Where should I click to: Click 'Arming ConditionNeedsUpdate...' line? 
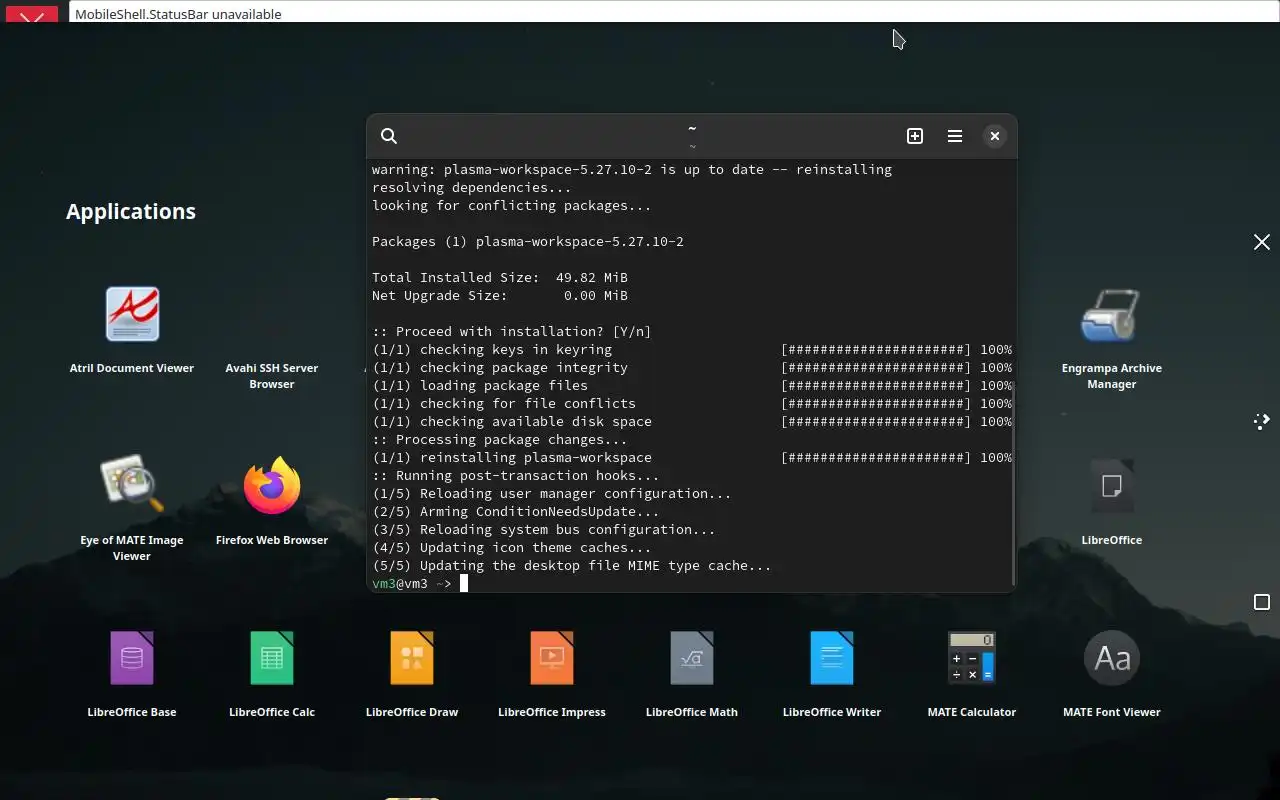click(516, 512)
